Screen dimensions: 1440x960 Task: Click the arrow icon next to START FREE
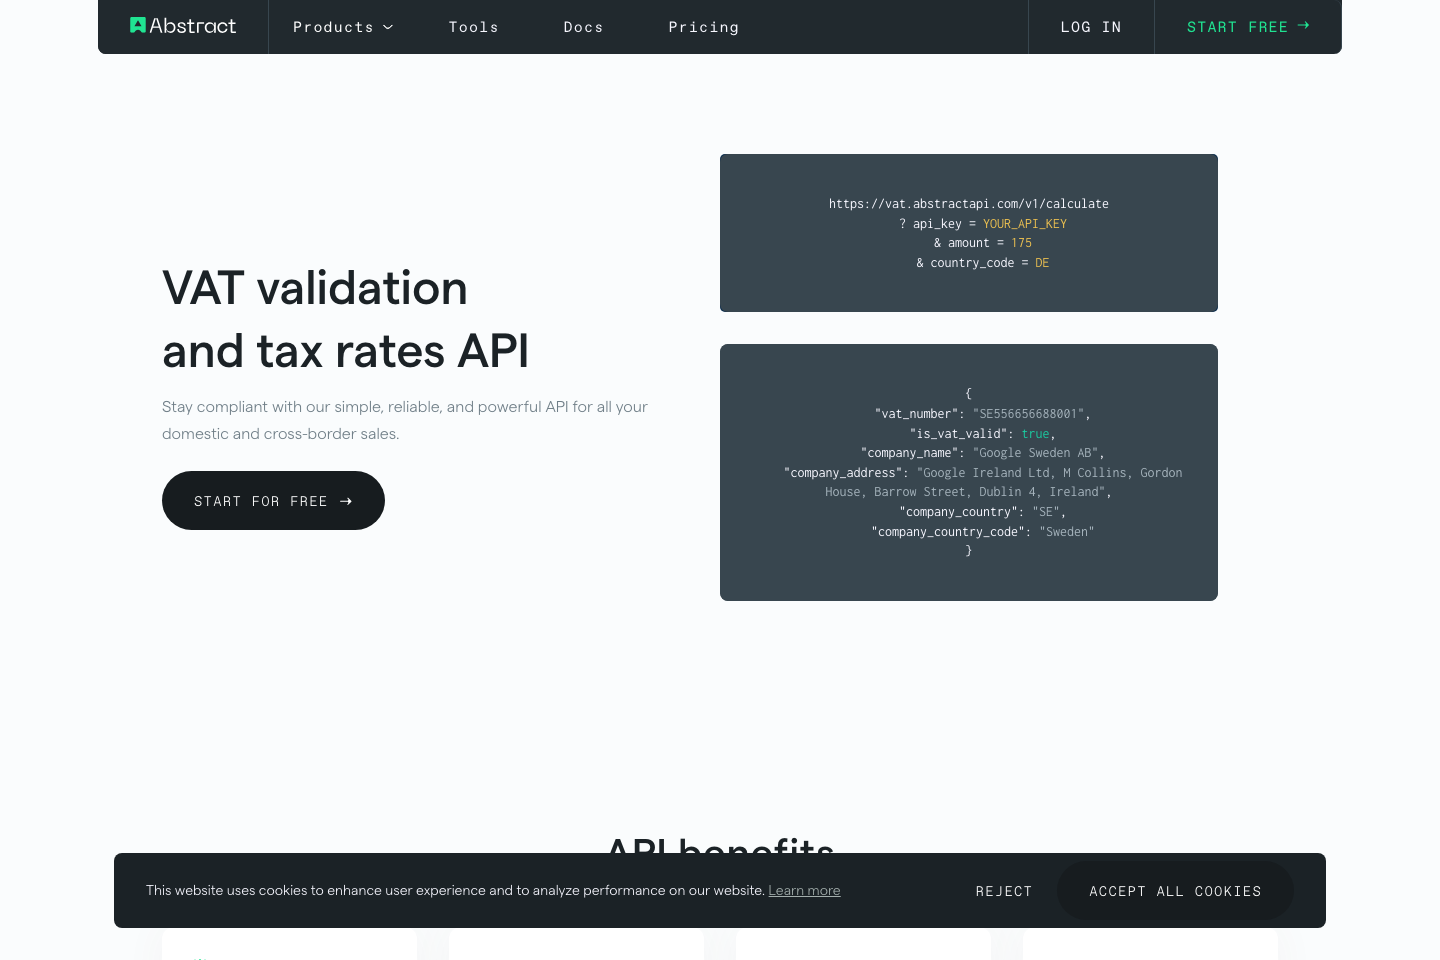tap(1304, 25)
